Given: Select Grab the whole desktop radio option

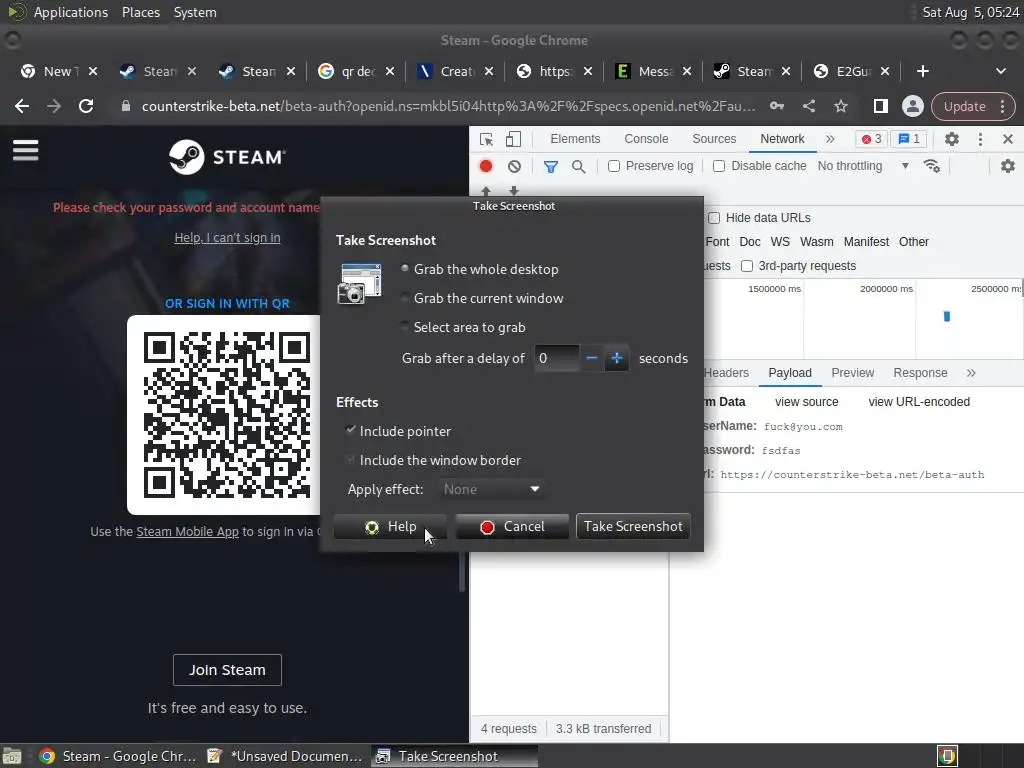Looking at the screenshot, I should 479,269.
